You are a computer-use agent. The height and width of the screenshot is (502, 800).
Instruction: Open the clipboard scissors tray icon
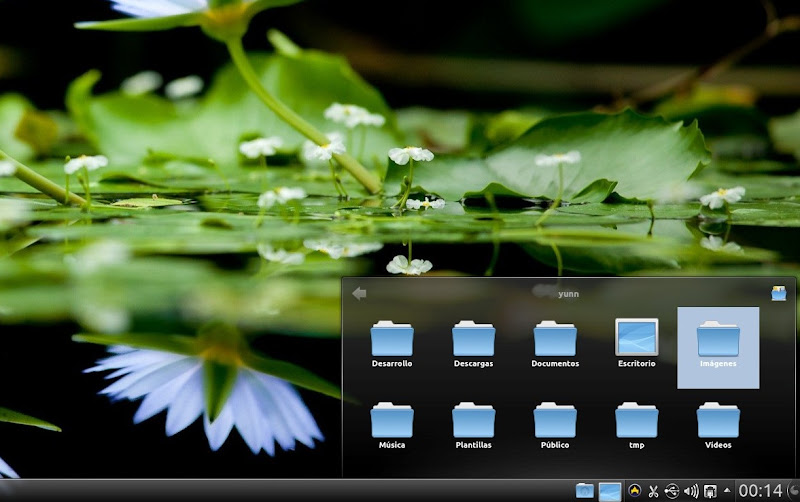653,491
